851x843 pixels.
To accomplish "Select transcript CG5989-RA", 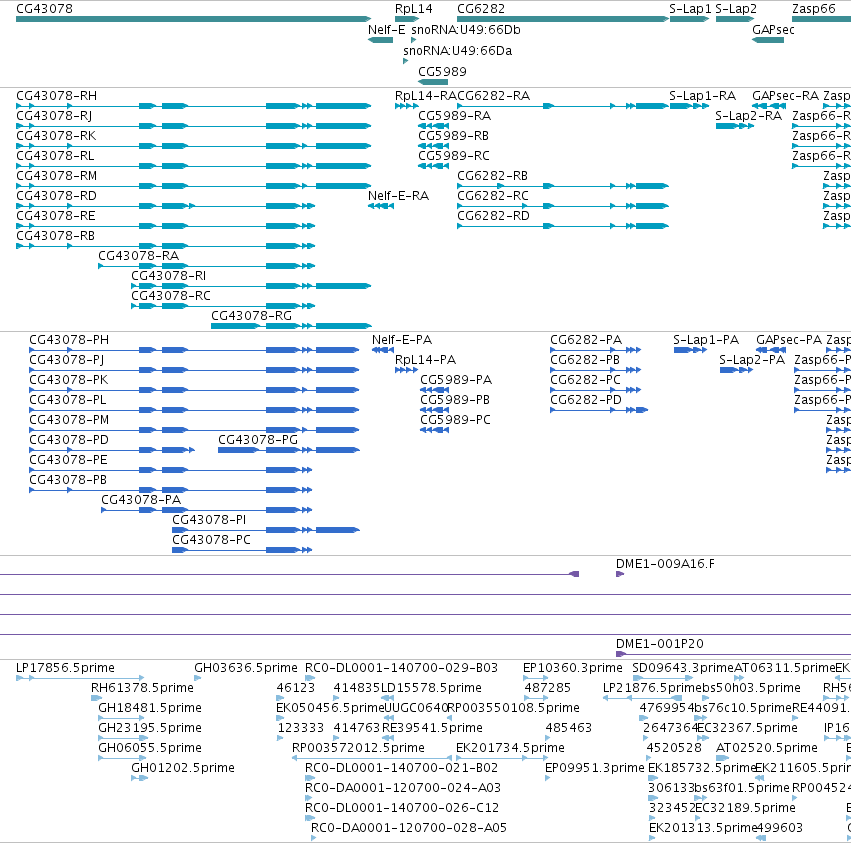I will pyautogui.click(x=454, y=116).
